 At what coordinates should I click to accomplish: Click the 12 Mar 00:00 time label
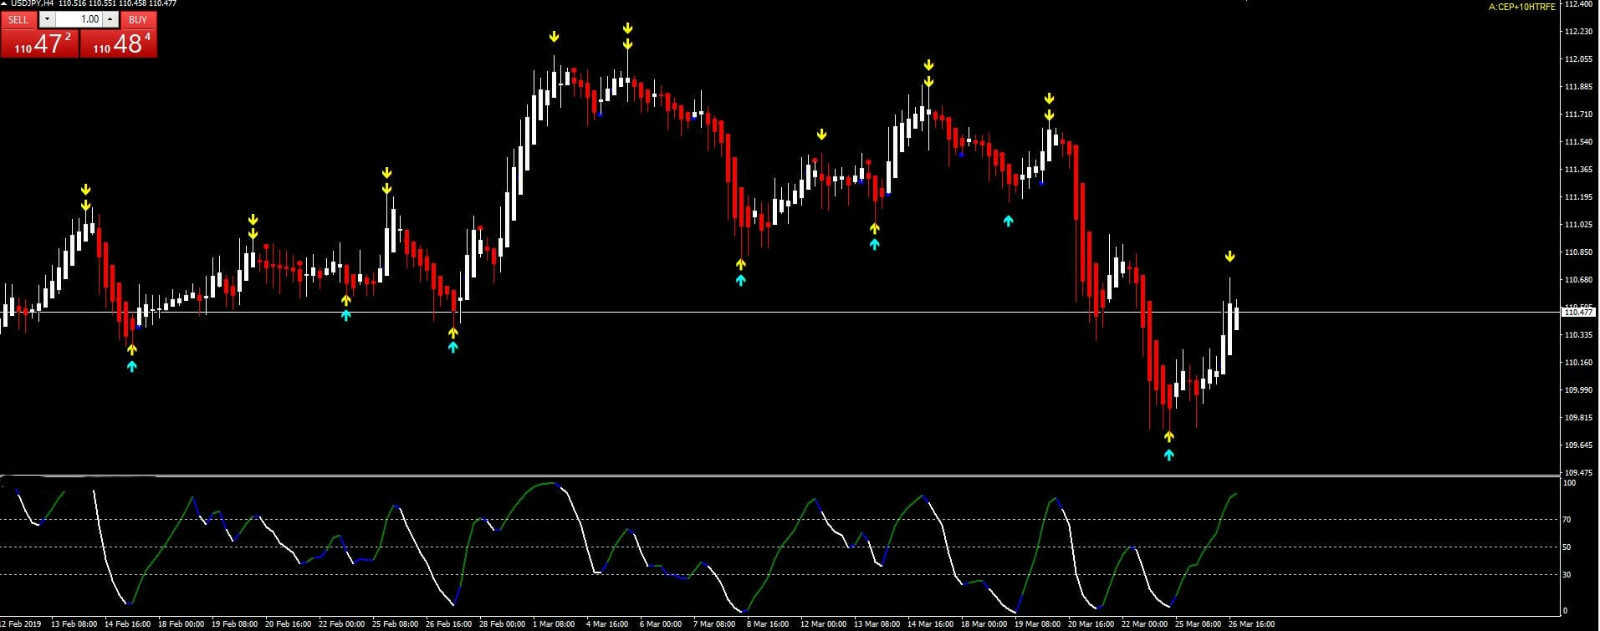tap(823, 624)
